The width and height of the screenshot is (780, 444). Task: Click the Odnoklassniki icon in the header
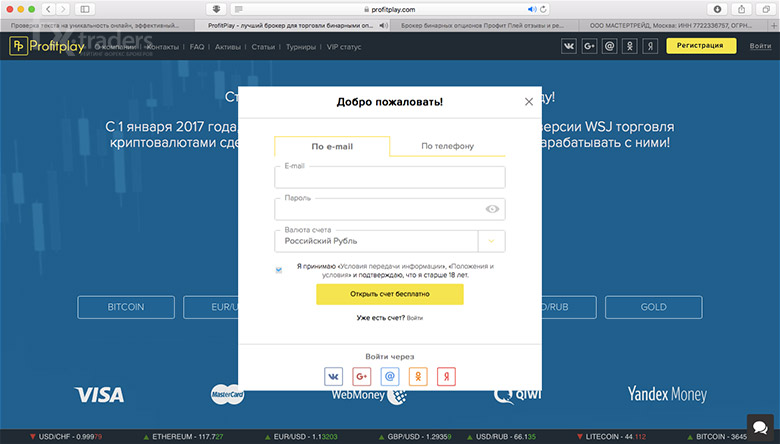630,46
